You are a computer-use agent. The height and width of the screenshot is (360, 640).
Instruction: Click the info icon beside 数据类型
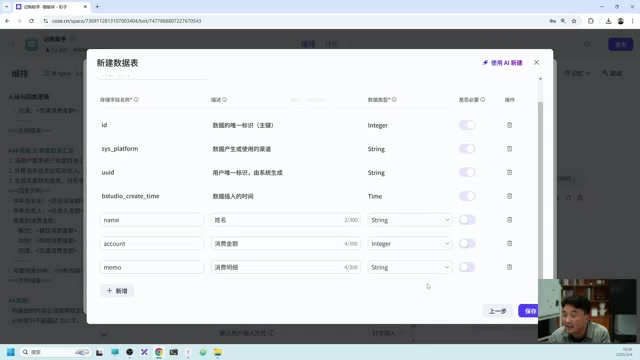[394, 100]
